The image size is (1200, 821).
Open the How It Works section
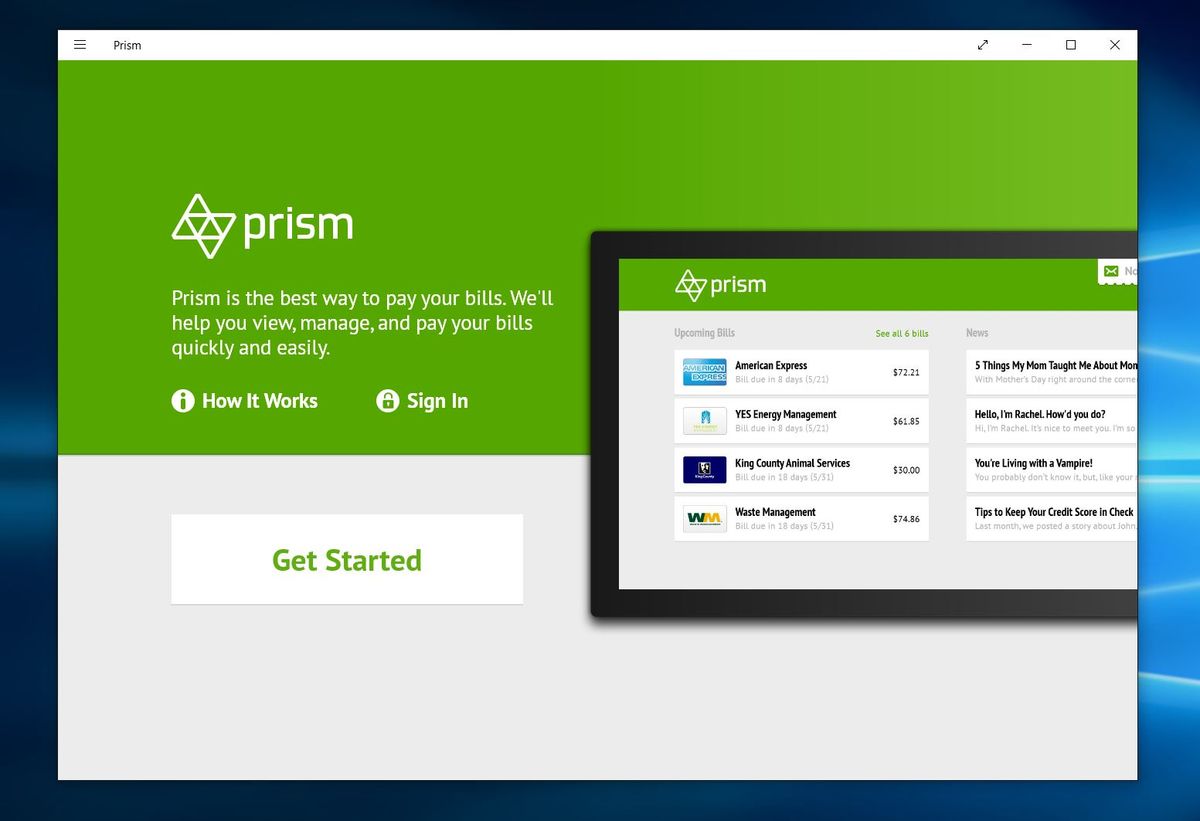click(x=260, y=400)
